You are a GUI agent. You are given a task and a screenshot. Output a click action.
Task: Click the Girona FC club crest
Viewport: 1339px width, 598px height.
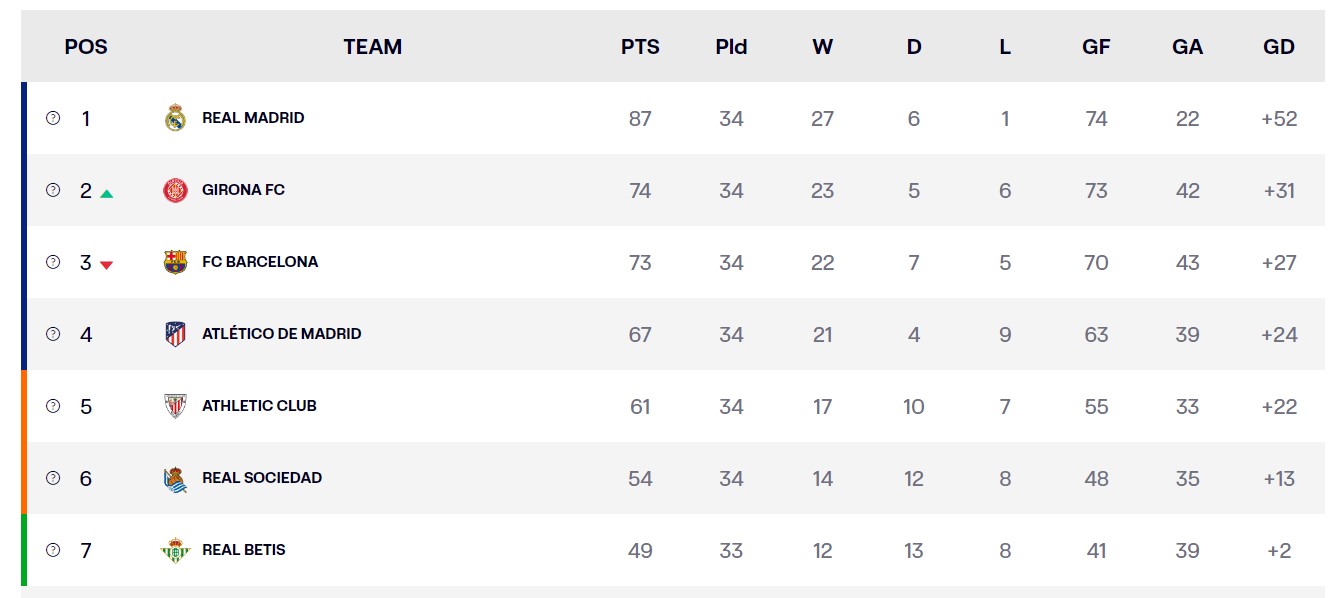(175, 190)
